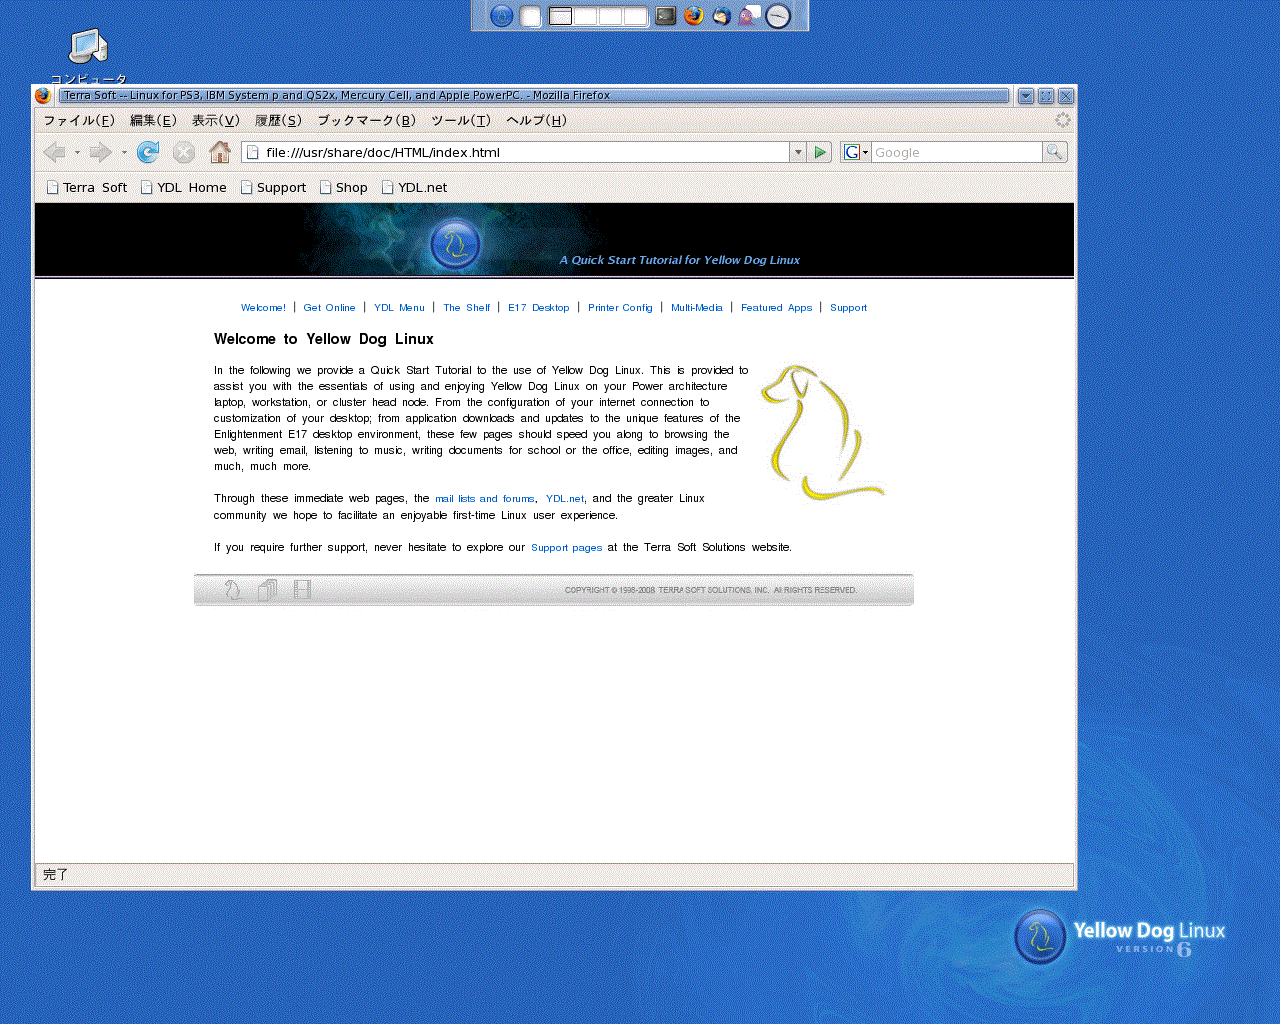
Task: Open the search engine selector dropdown
Action: tap(855, 152)
